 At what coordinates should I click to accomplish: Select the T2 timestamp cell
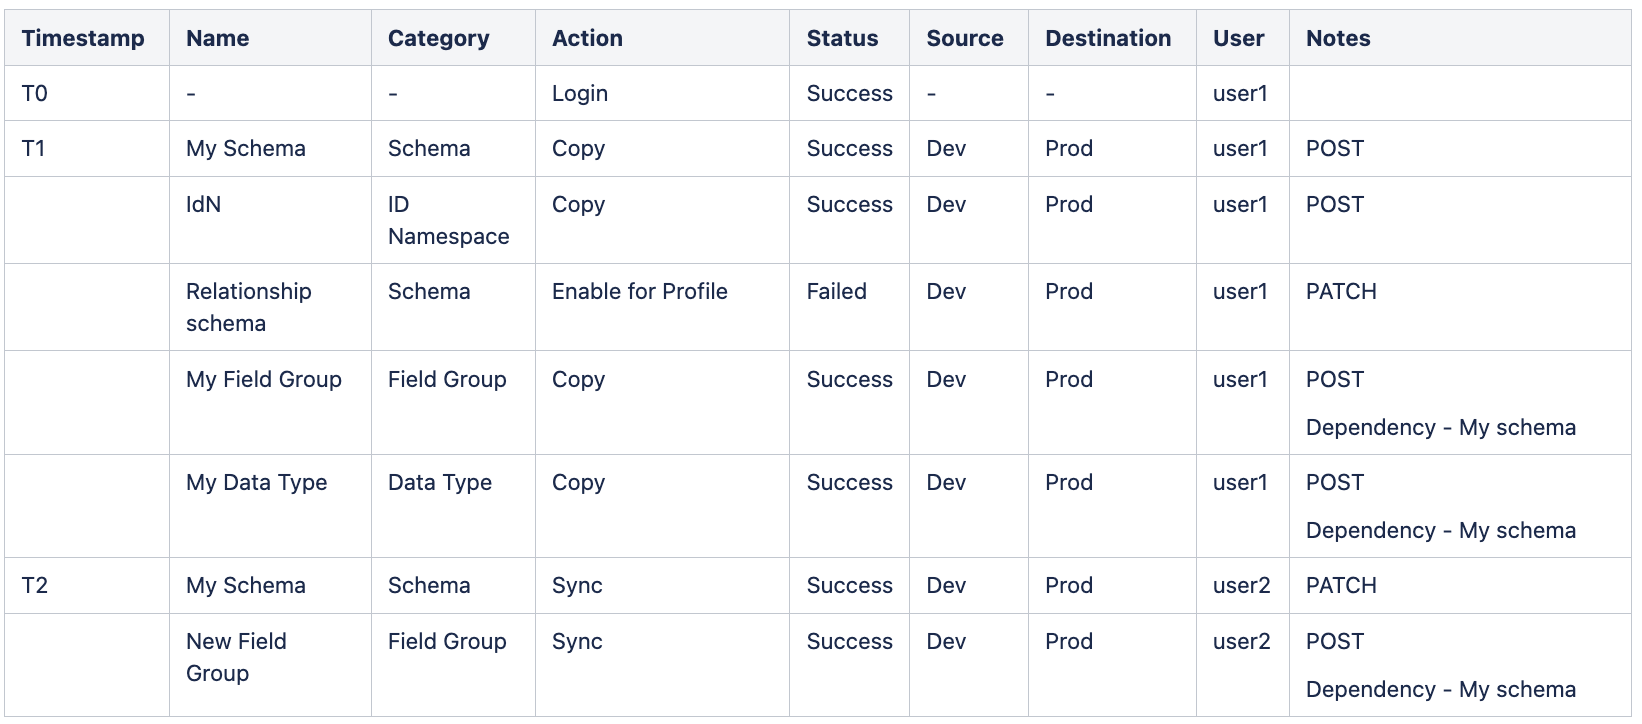[34, 585]
